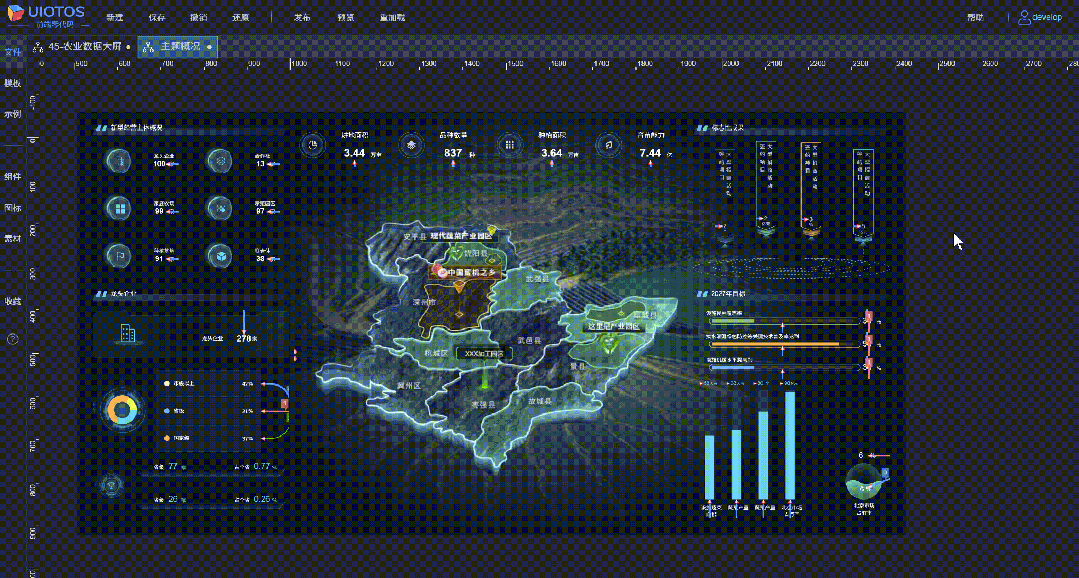Select the round icon beside value 13

coord(220,161)
